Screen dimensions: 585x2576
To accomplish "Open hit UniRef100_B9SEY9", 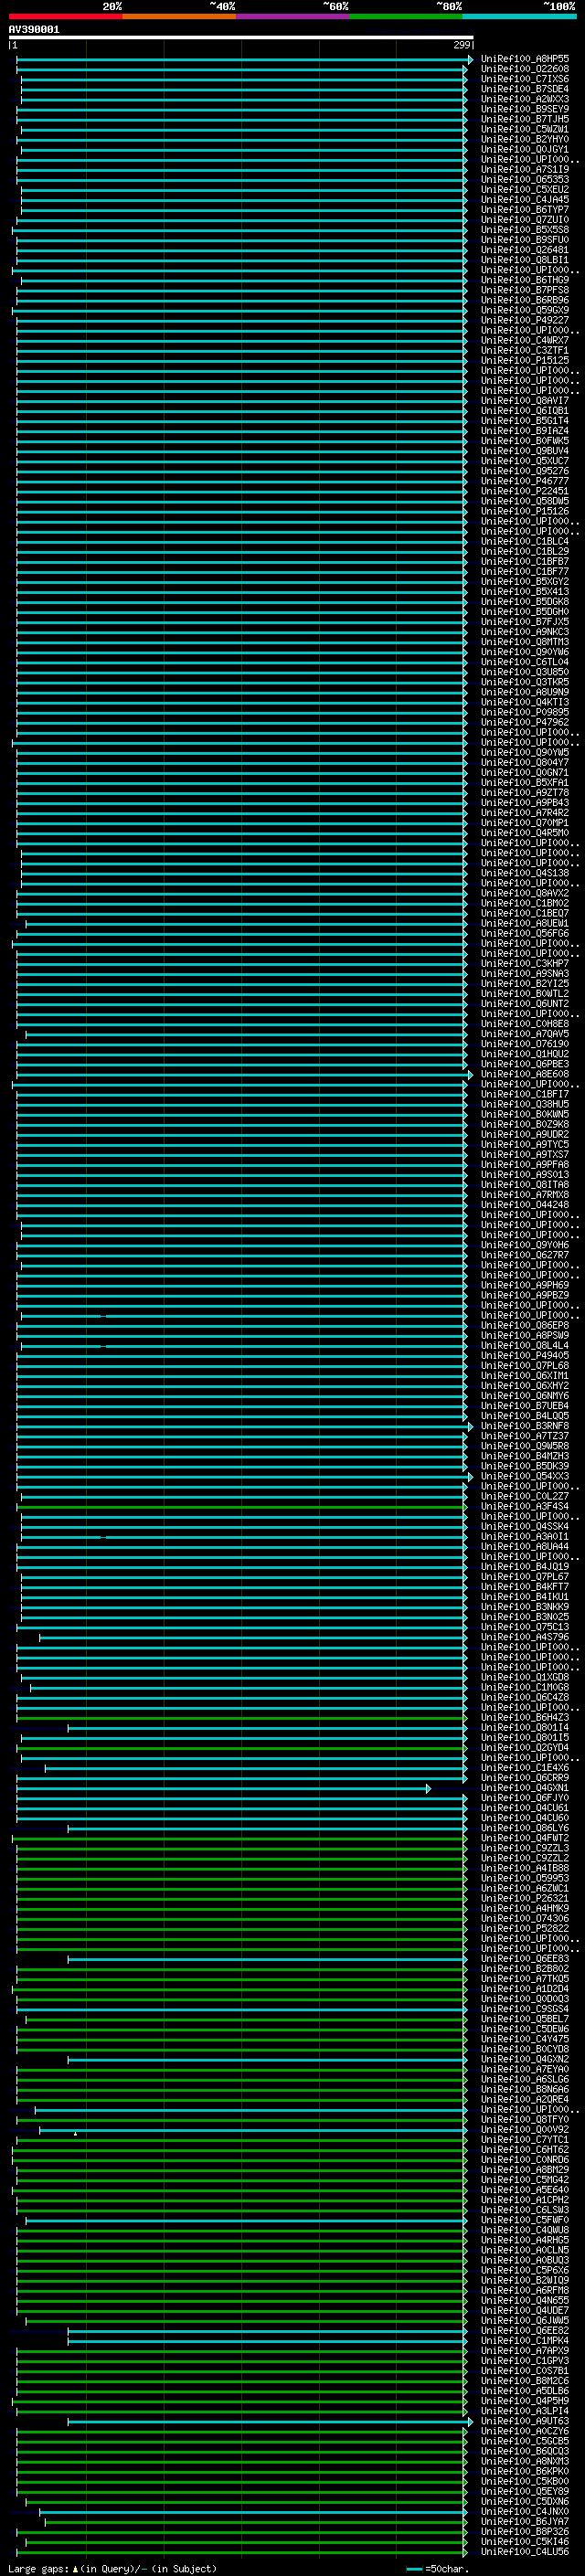I will pos(525,110).
